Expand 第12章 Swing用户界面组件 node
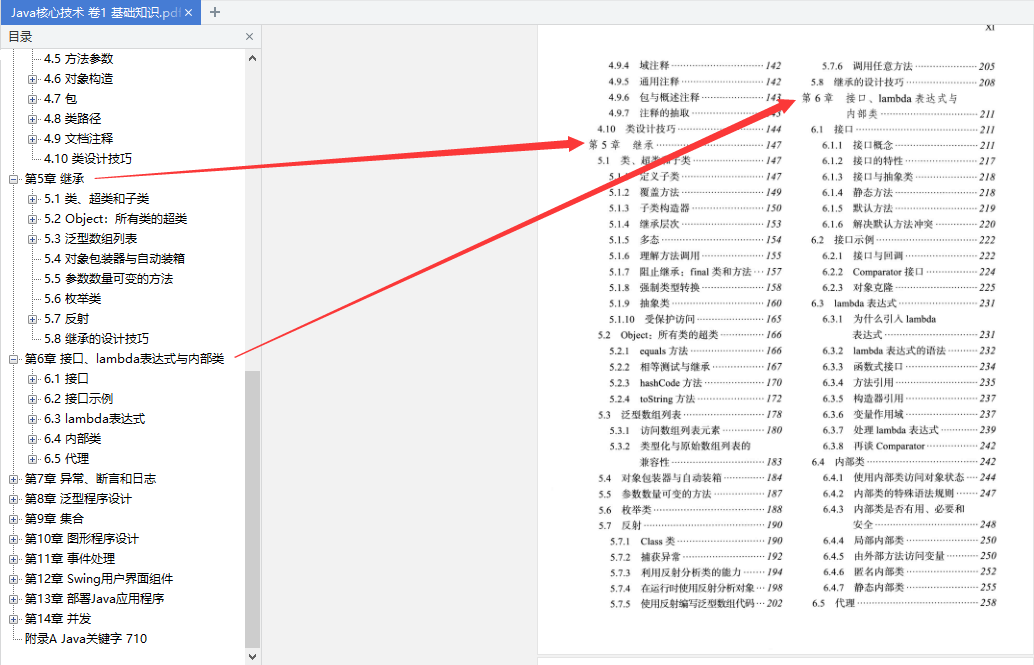This screenshot has width=1034, height=665. [13, 579]
